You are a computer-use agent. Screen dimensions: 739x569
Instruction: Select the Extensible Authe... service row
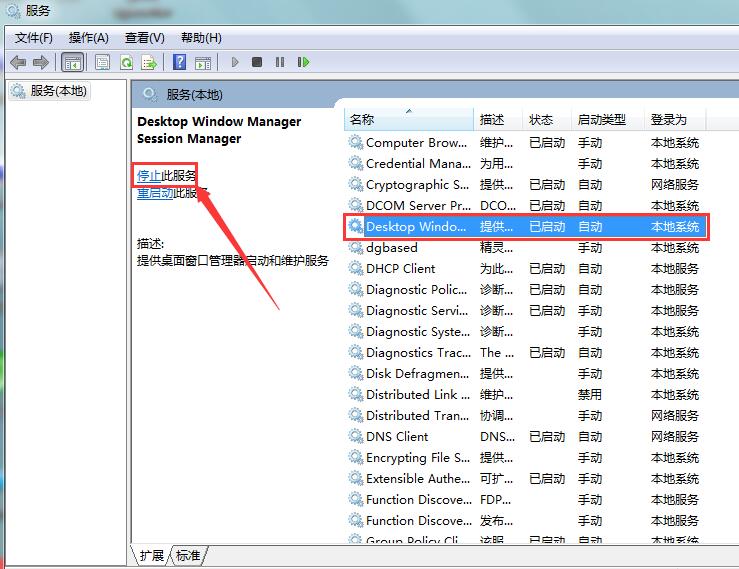point(526,478)
